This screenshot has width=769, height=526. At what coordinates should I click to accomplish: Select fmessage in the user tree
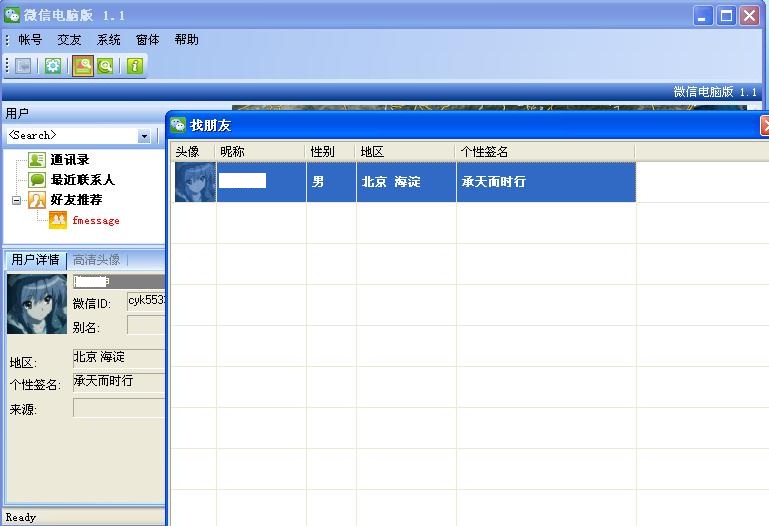(x=96, y=221)
